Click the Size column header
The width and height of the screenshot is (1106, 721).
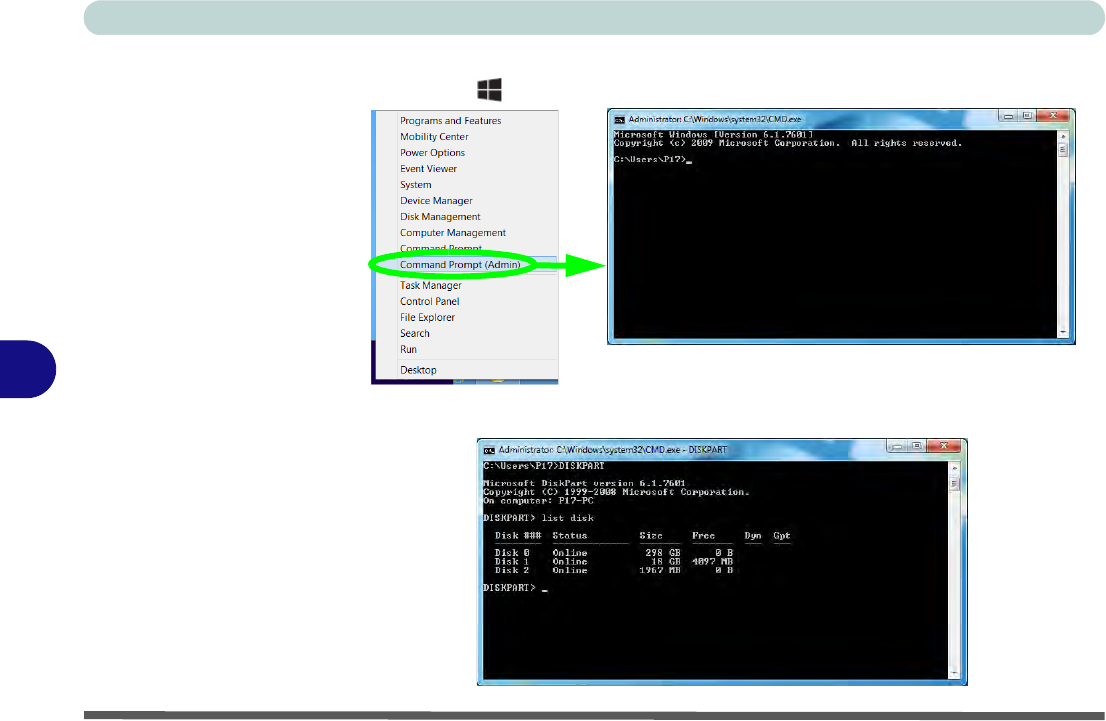point(650,535)
